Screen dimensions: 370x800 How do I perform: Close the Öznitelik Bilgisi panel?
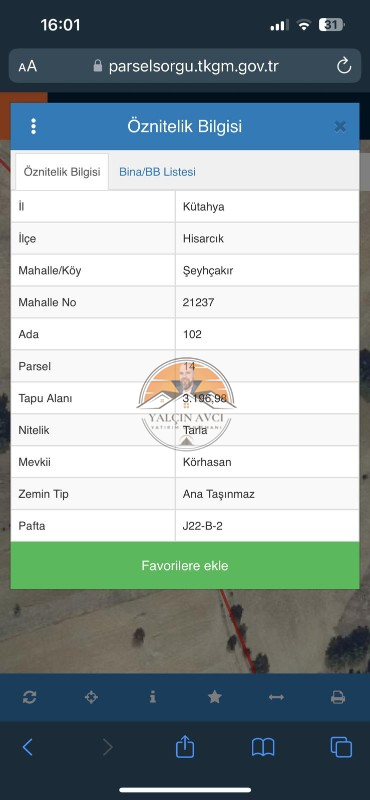click(x=340, y=127)
